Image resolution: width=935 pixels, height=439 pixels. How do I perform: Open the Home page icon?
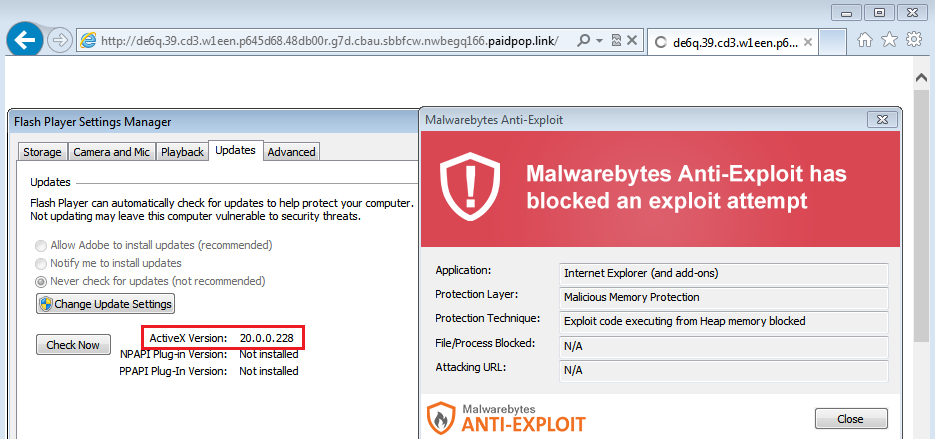click(865, 40)
